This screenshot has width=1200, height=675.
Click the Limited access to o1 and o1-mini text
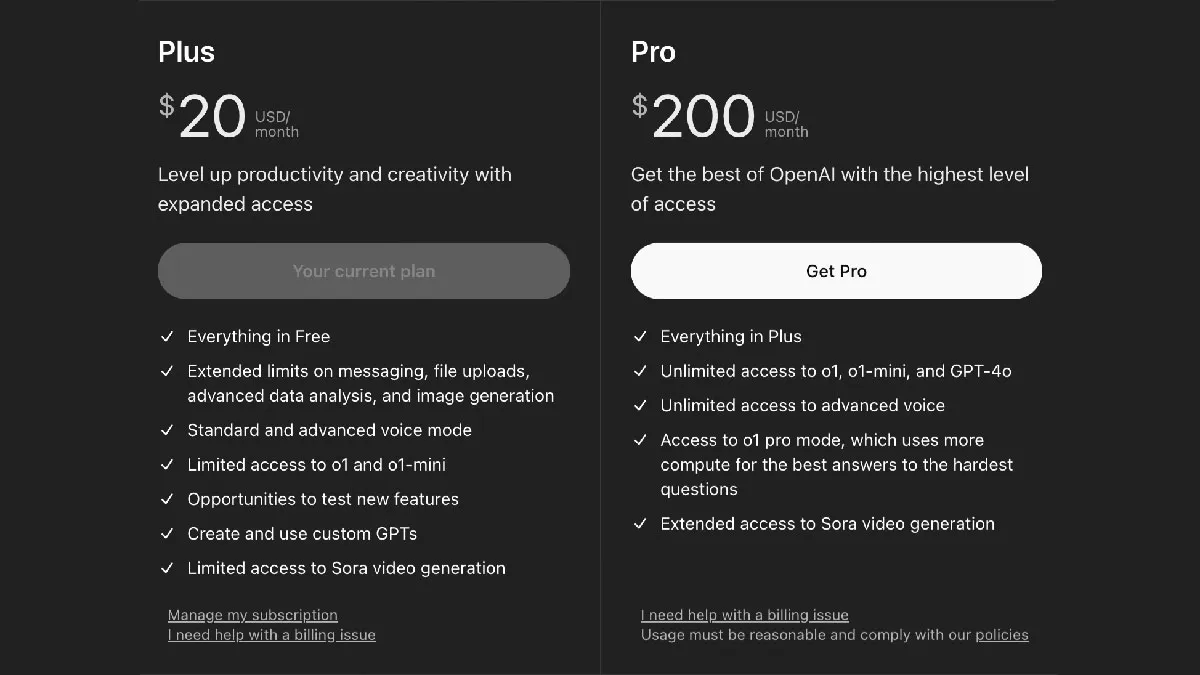(317, 465)
